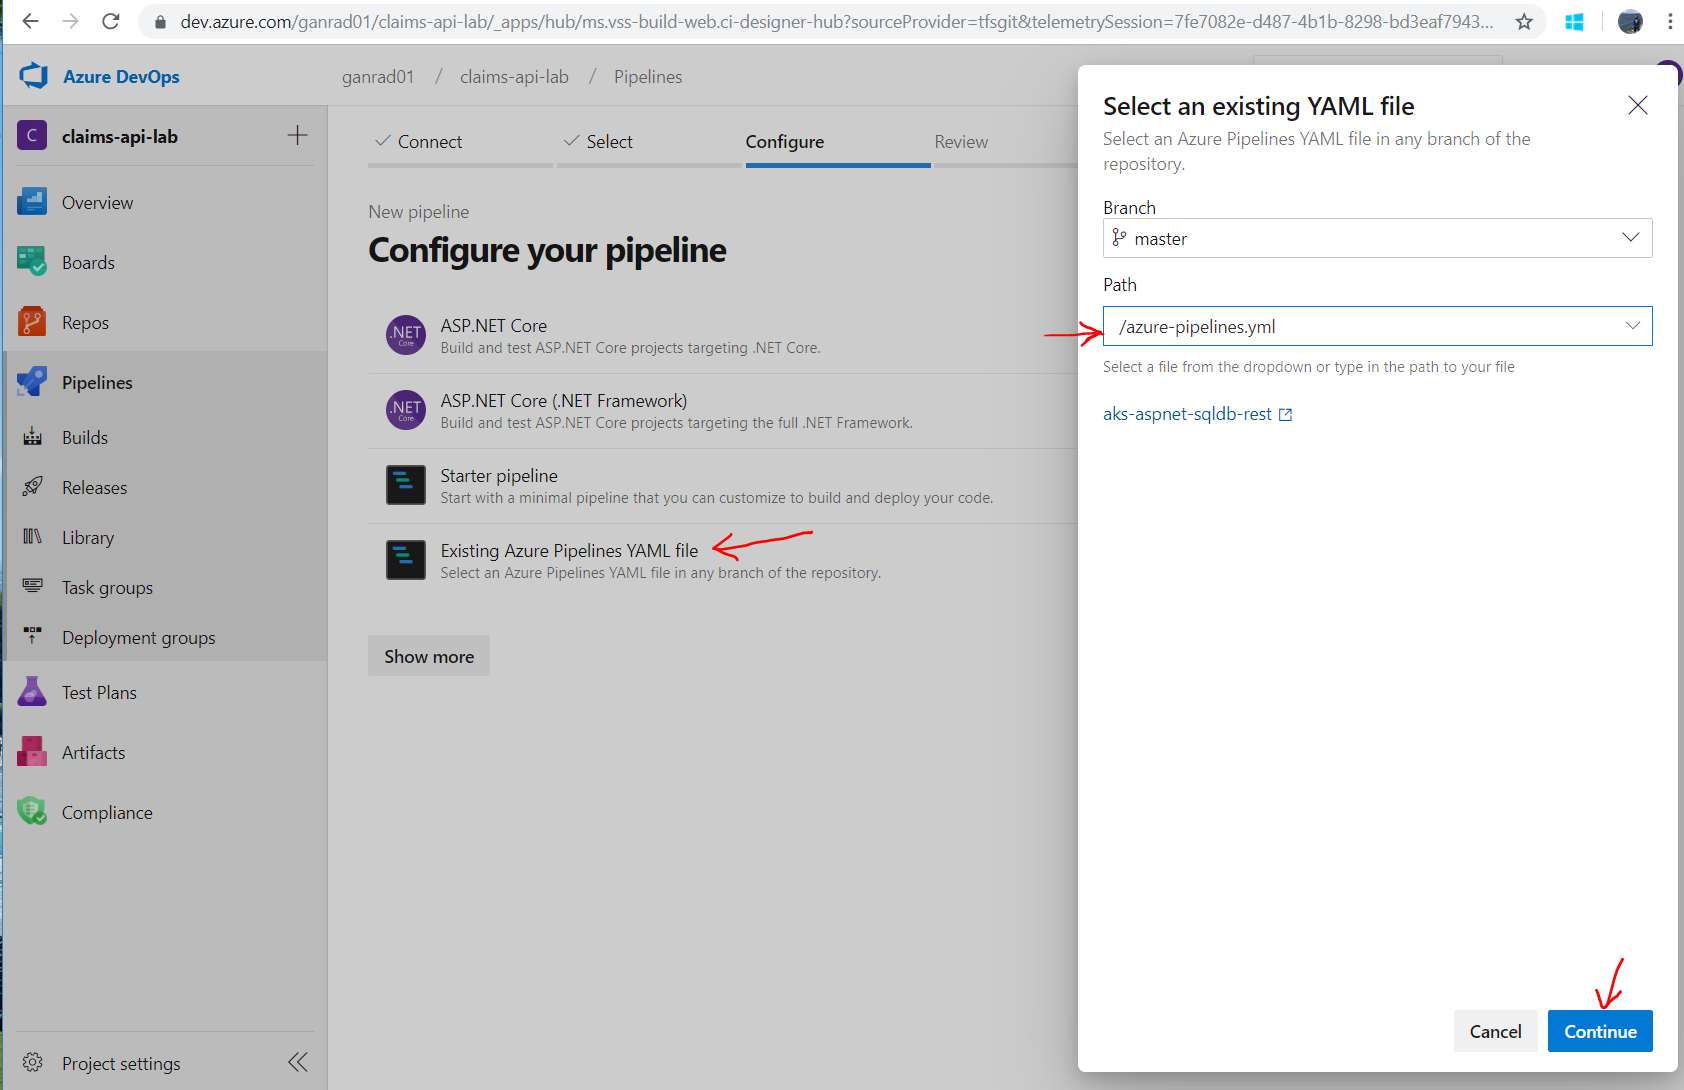
Task: Open the Builds icon in sidebar
Action: point(33,437)
